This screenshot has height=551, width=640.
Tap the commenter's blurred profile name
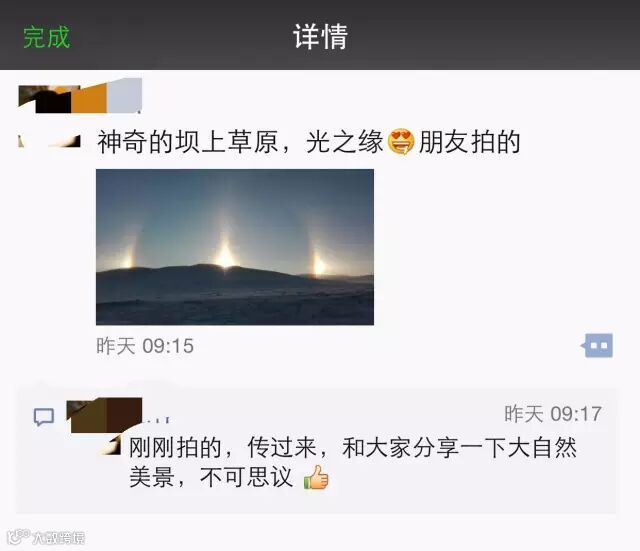(x=104, y=415)
